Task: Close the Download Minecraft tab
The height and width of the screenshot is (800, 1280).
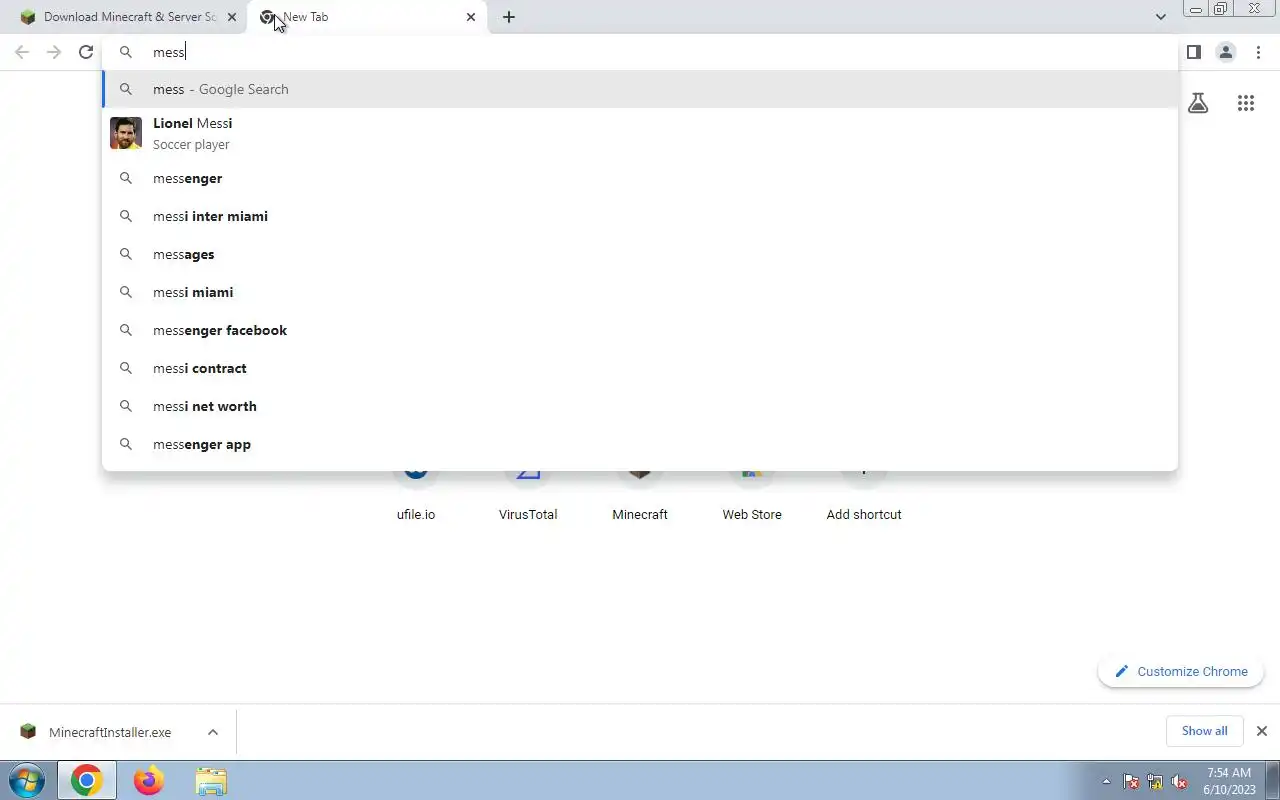Action: click(x=232, y=17)
